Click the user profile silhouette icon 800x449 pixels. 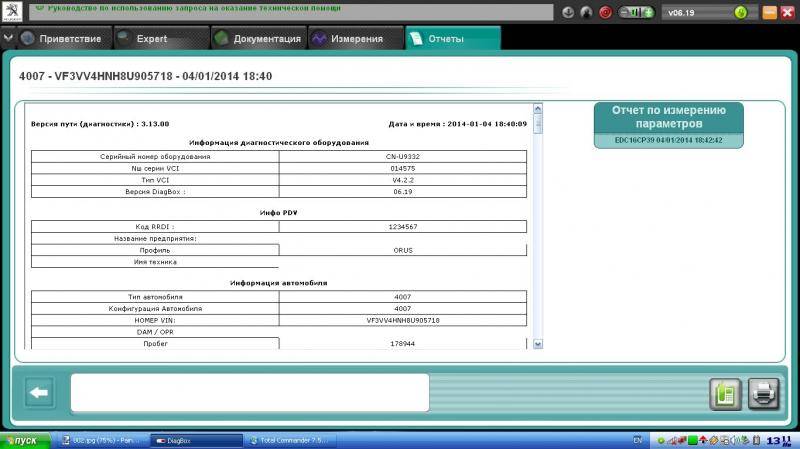click(587, 13)
